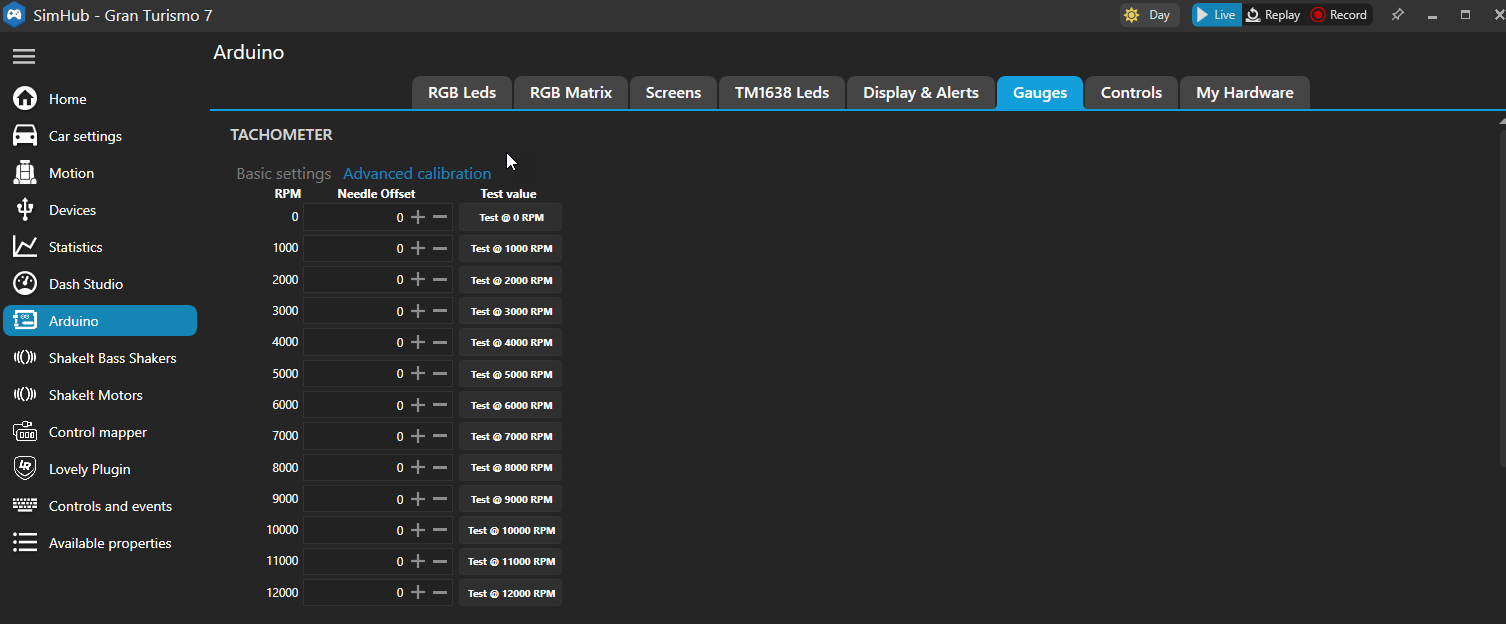Open the TM1638 Leds tab
1506x624 pixels.
(782, 92)
